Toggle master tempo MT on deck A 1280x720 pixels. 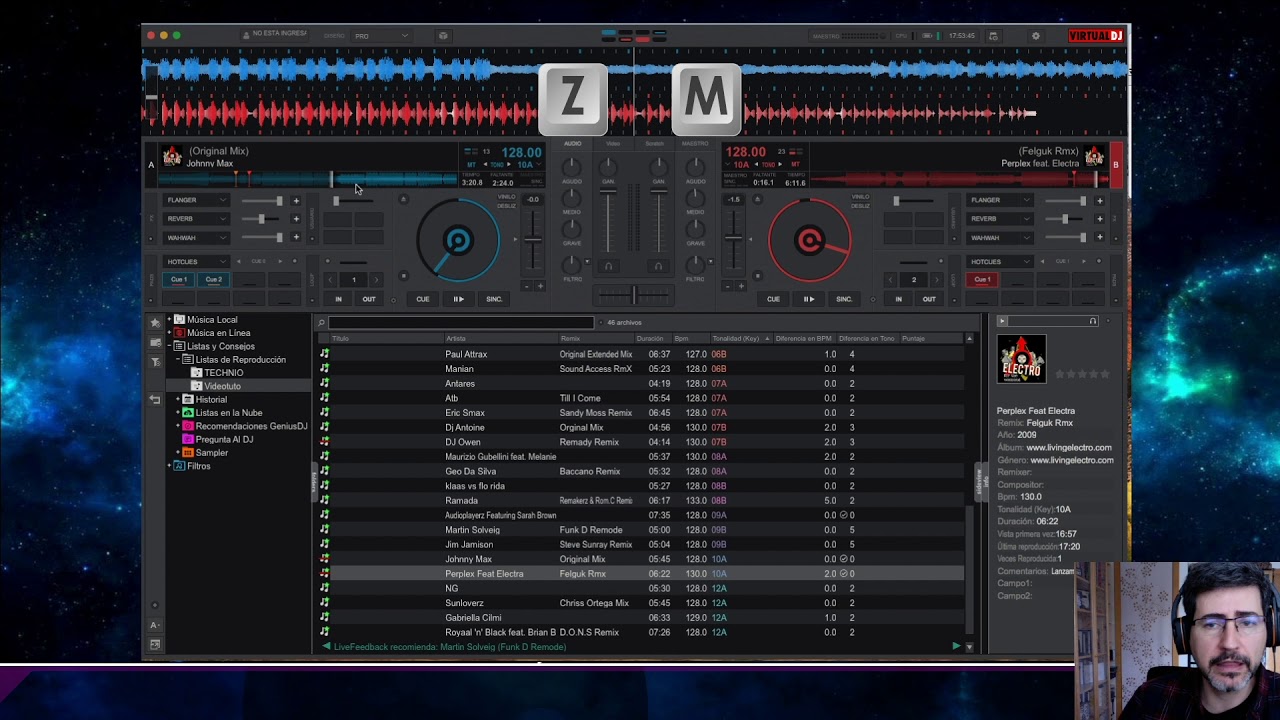472,165
